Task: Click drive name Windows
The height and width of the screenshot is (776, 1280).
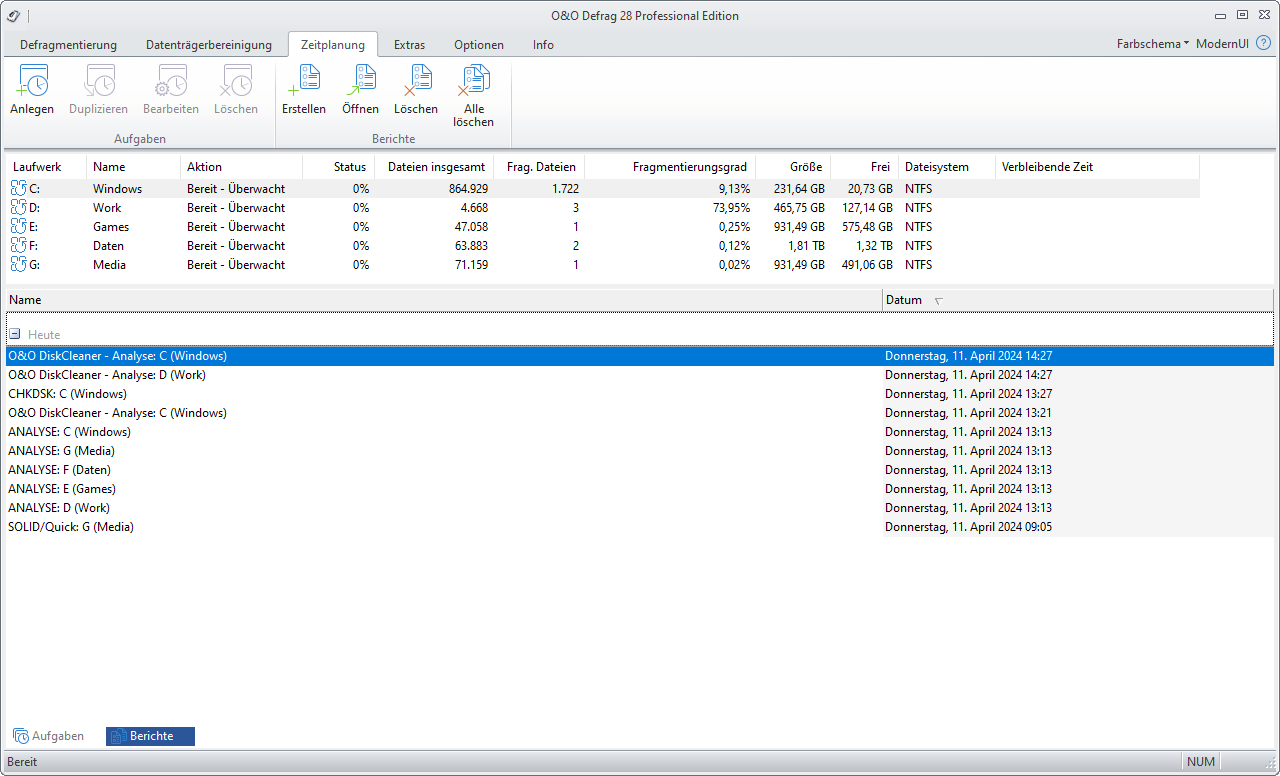Action: tap(117, 189)
